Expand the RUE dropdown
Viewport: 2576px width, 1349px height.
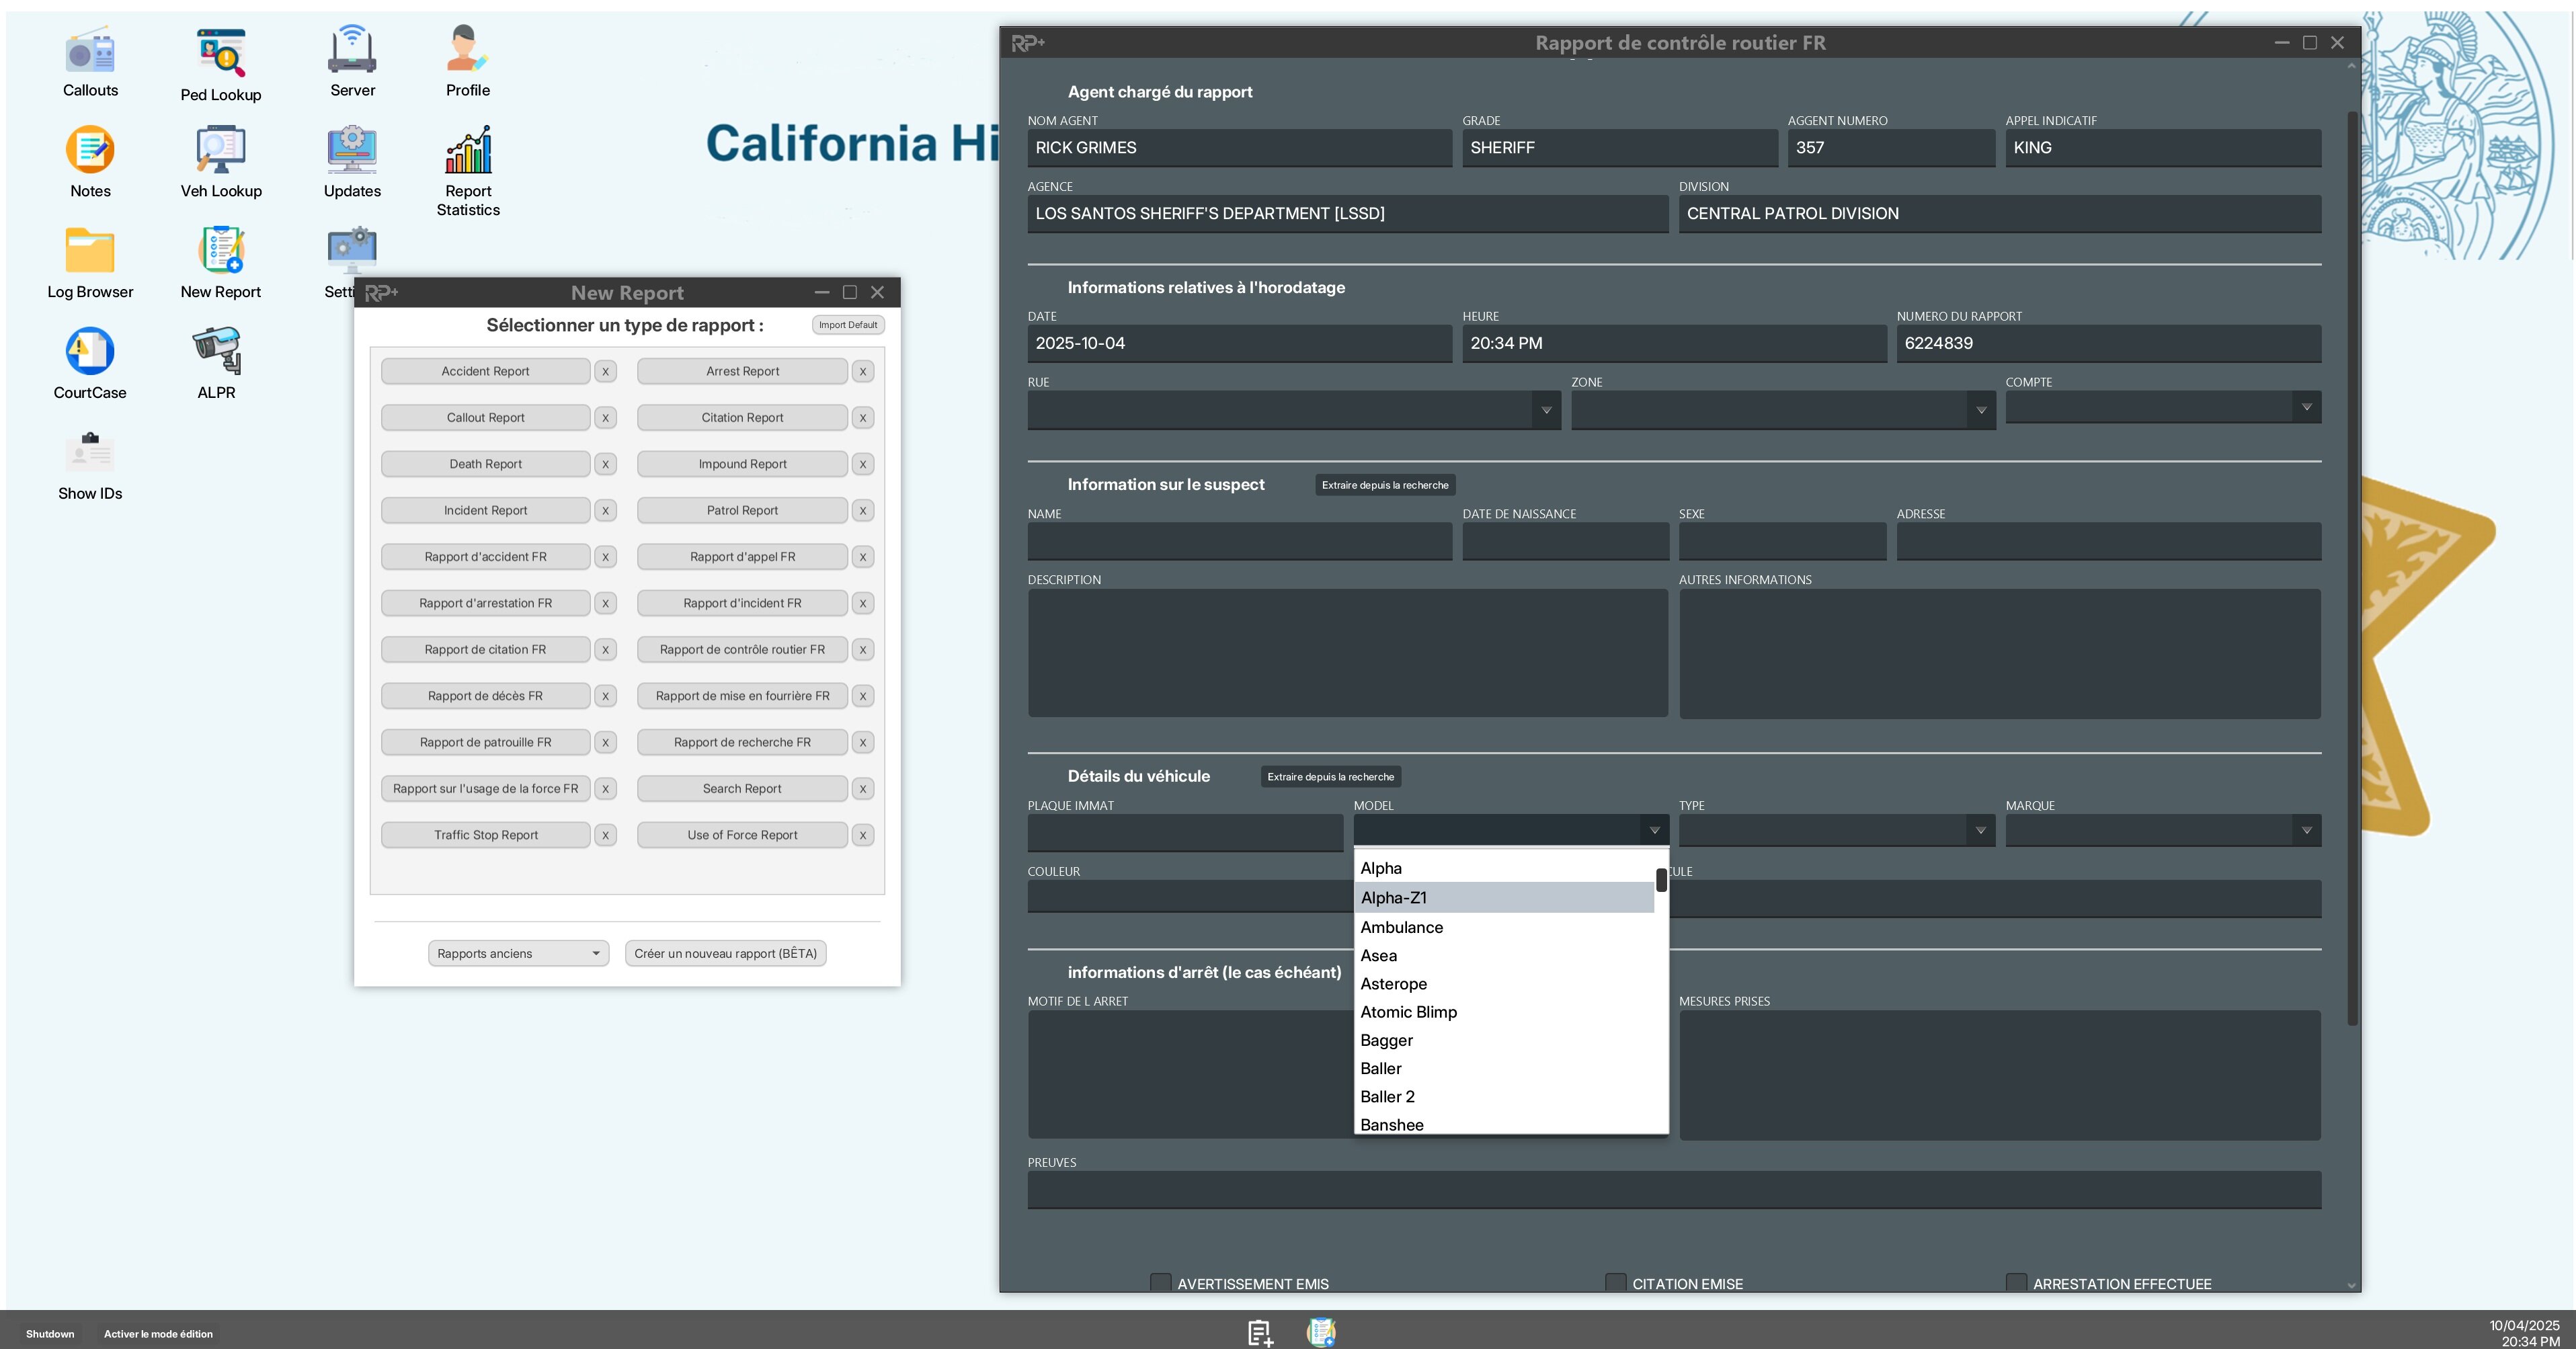coord(1546,410)
